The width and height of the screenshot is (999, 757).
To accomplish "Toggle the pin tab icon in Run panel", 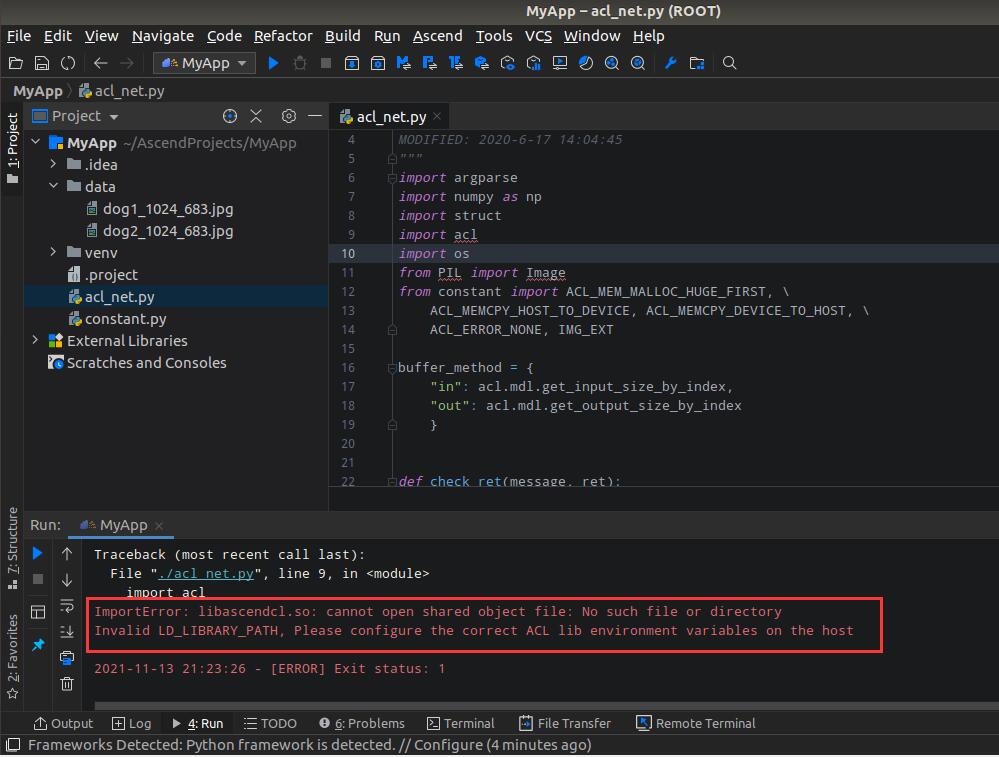I will [x=38, y=645].
